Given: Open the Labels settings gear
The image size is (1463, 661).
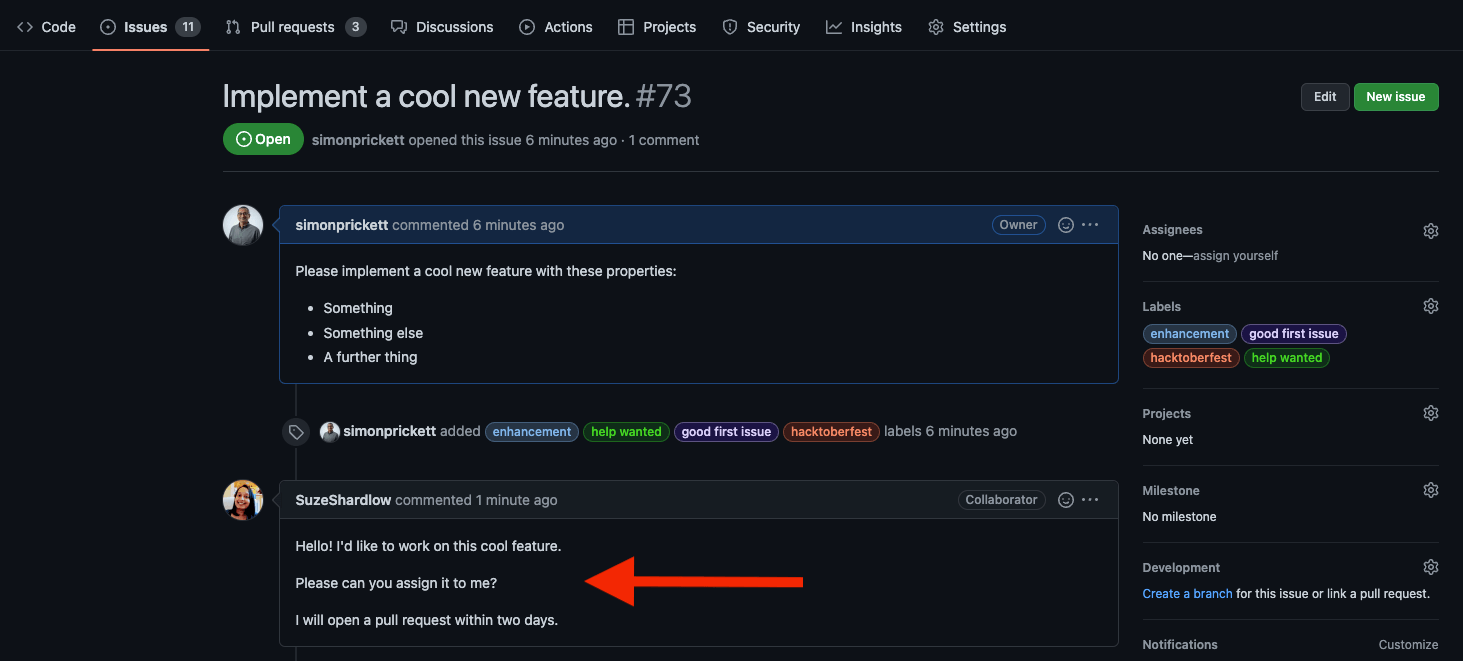Looking at the screenshot, I should [1430, 307].
